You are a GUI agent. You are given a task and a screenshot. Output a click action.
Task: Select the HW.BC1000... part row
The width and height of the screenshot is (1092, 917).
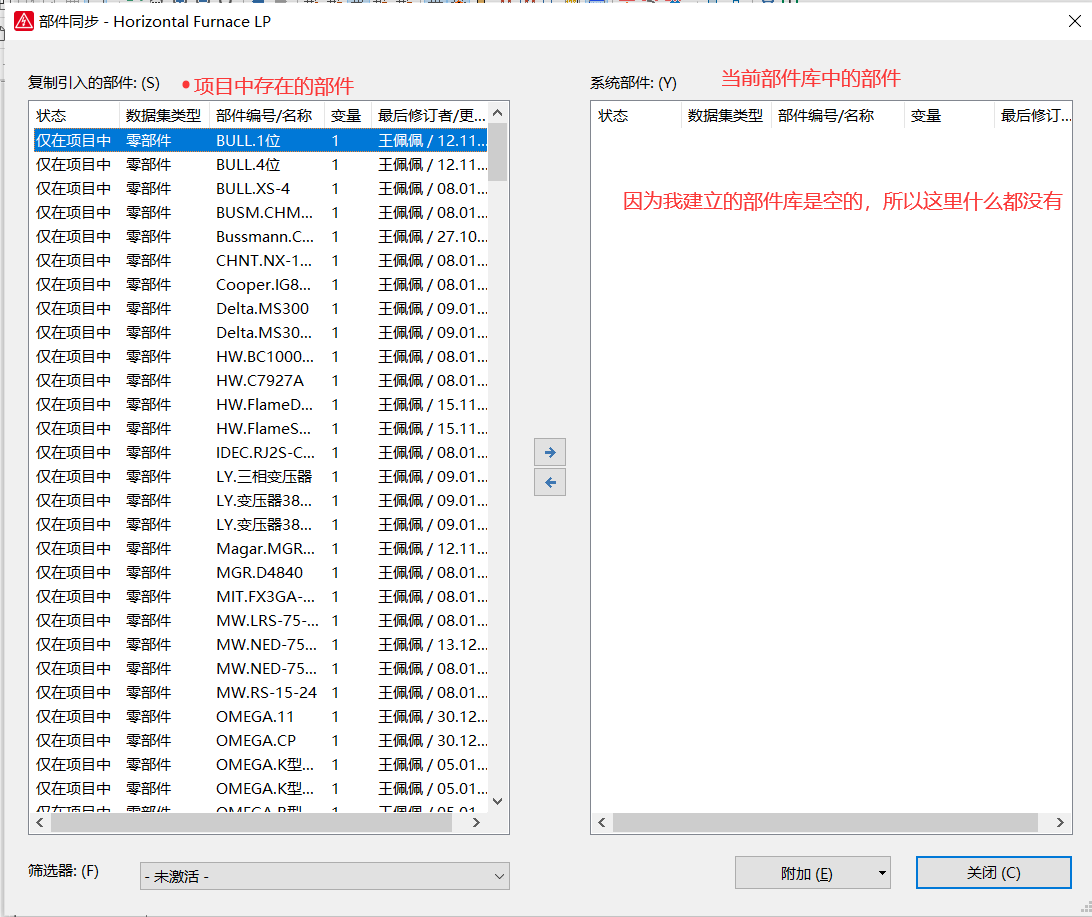pyautogui.click(x=260, y=356)
